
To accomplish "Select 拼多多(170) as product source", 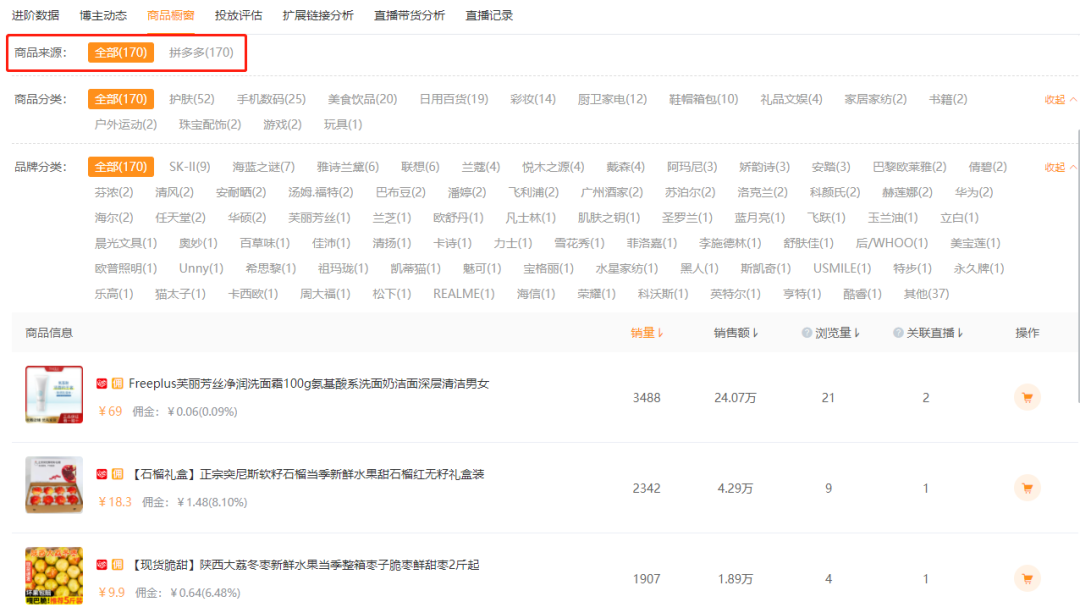I will [201, 52].
